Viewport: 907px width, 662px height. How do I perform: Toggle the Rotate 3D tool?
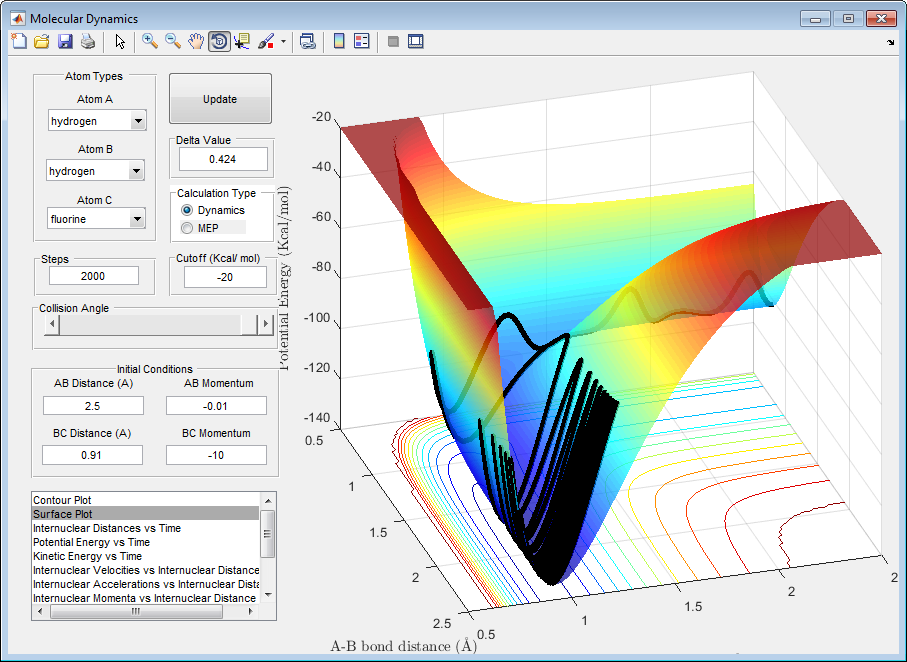pos(219,41)
